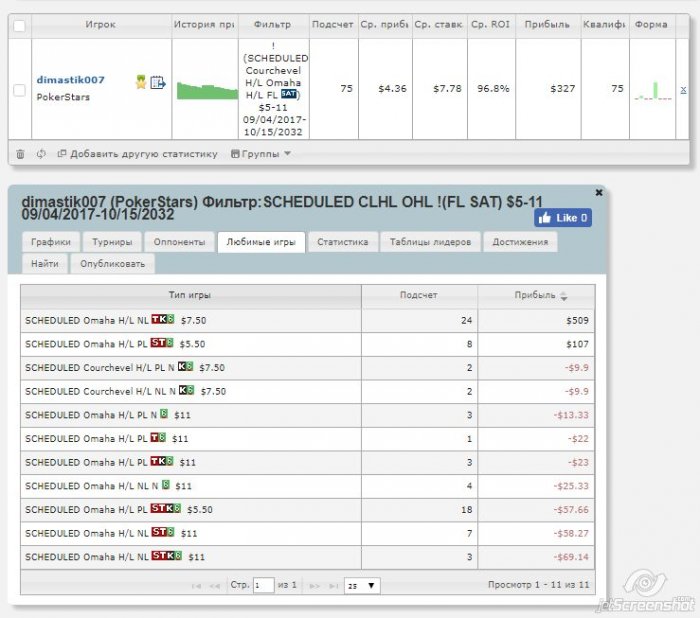Close the player statistics popup

pos(599,191)
